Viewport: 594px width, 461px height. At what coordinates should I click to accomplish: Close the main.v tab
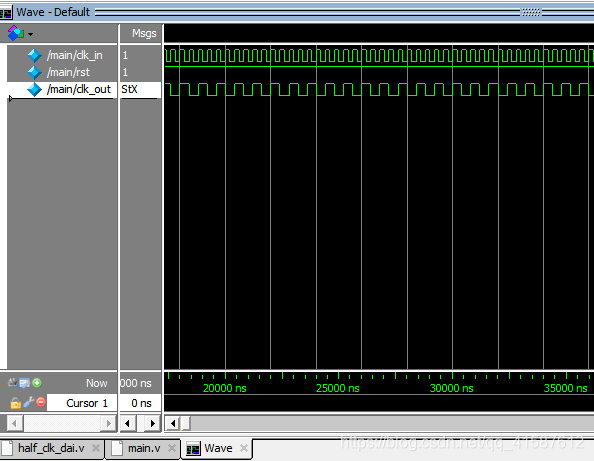click(x=172, y=448)
